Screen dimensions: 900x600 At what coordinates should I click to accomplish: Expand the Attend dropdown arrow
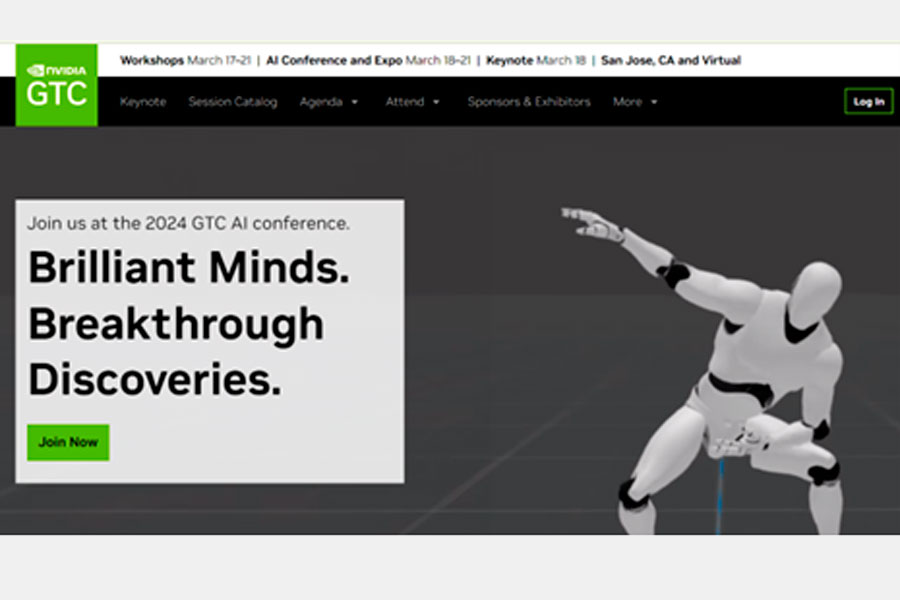[x=436, y=102]
